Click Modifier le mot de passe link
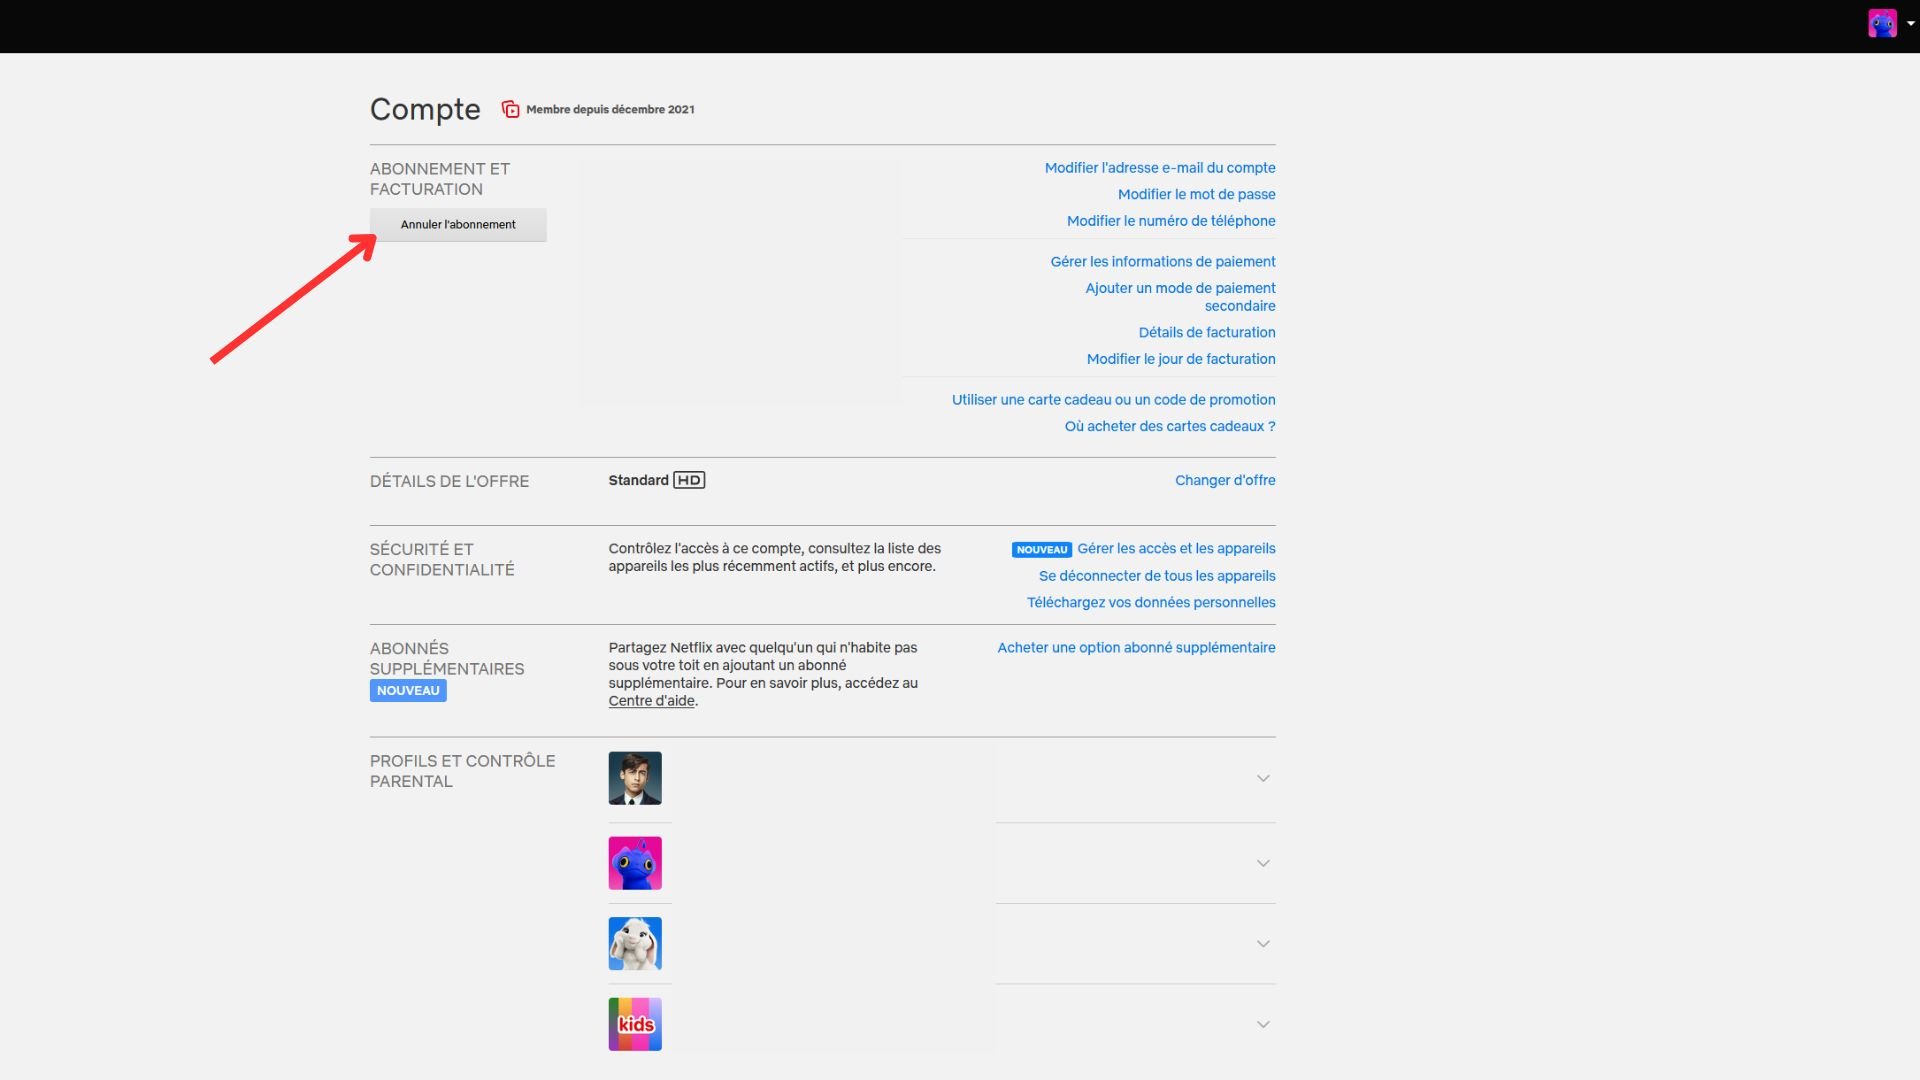The height and width of the screenshot is (1080, 1920). (x=1196, y=194)
